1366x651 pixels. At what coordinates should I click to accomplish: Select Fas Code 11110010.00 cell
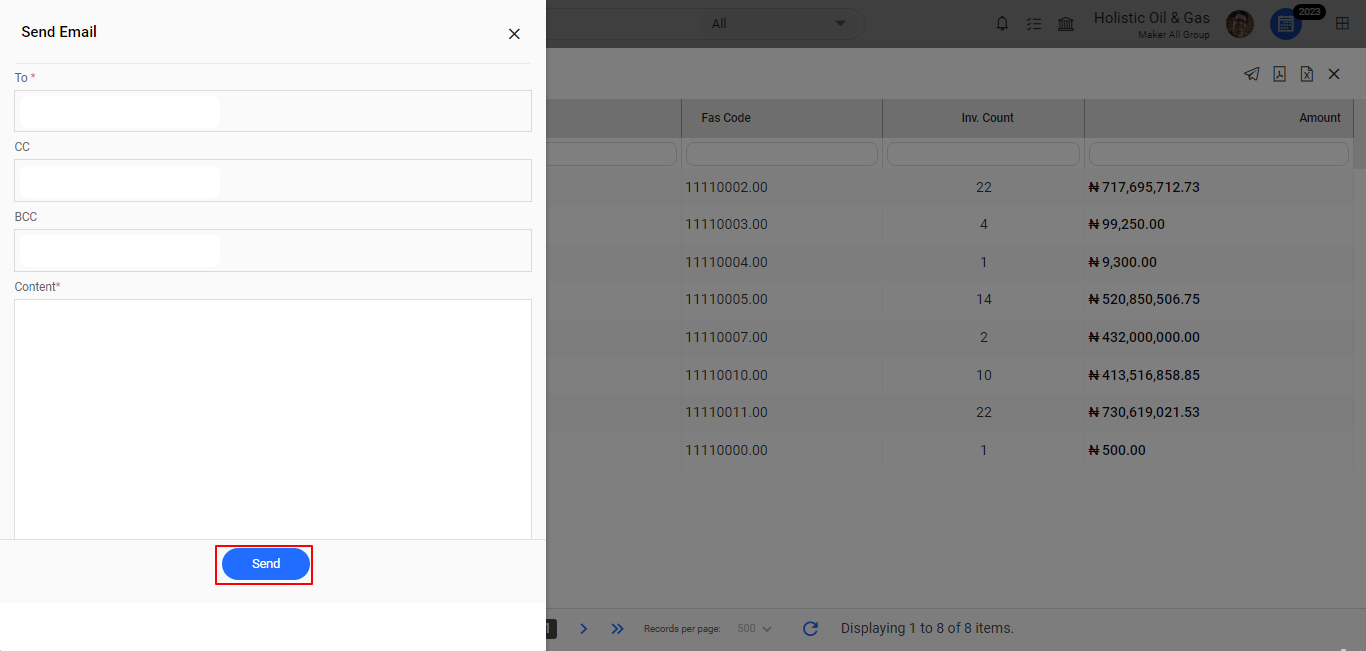tap(782, 375)
